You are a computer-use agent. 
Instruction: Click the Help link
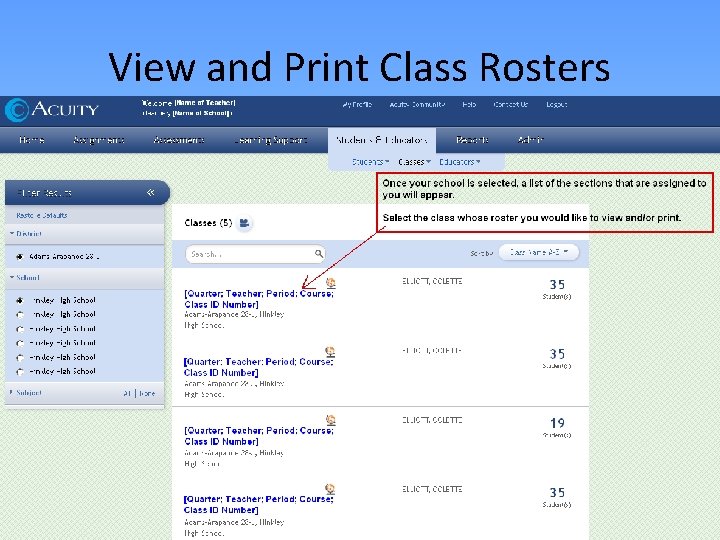point(469,105)
